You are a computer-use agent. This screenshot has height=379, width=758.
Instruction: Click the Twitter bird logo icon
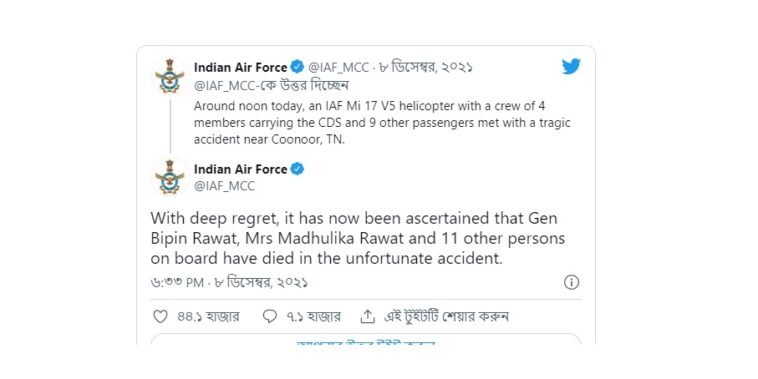[x=571, y=66]
